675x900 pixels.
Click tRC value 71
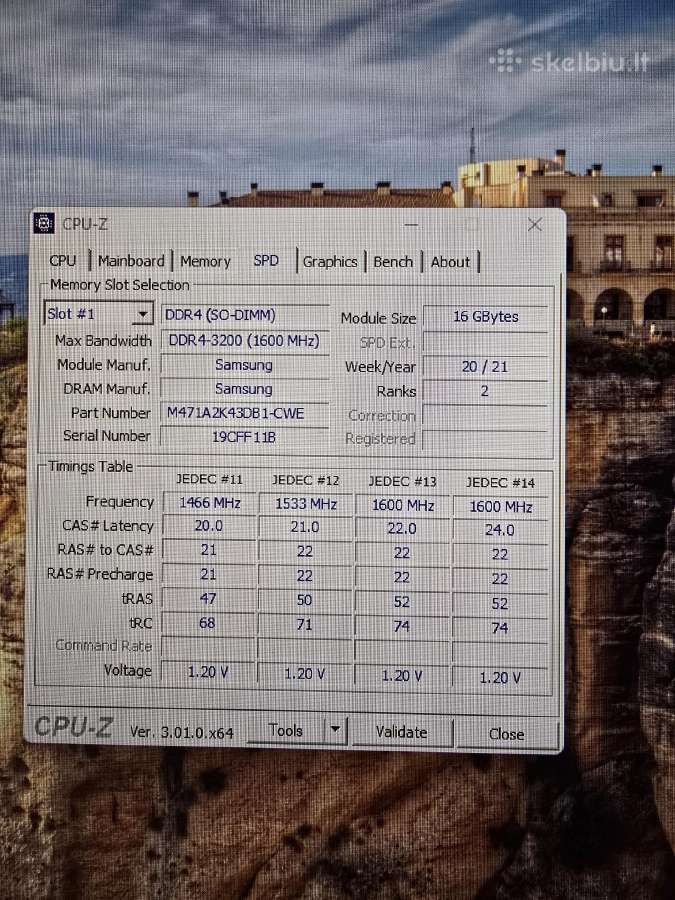(x=305, y=624)
